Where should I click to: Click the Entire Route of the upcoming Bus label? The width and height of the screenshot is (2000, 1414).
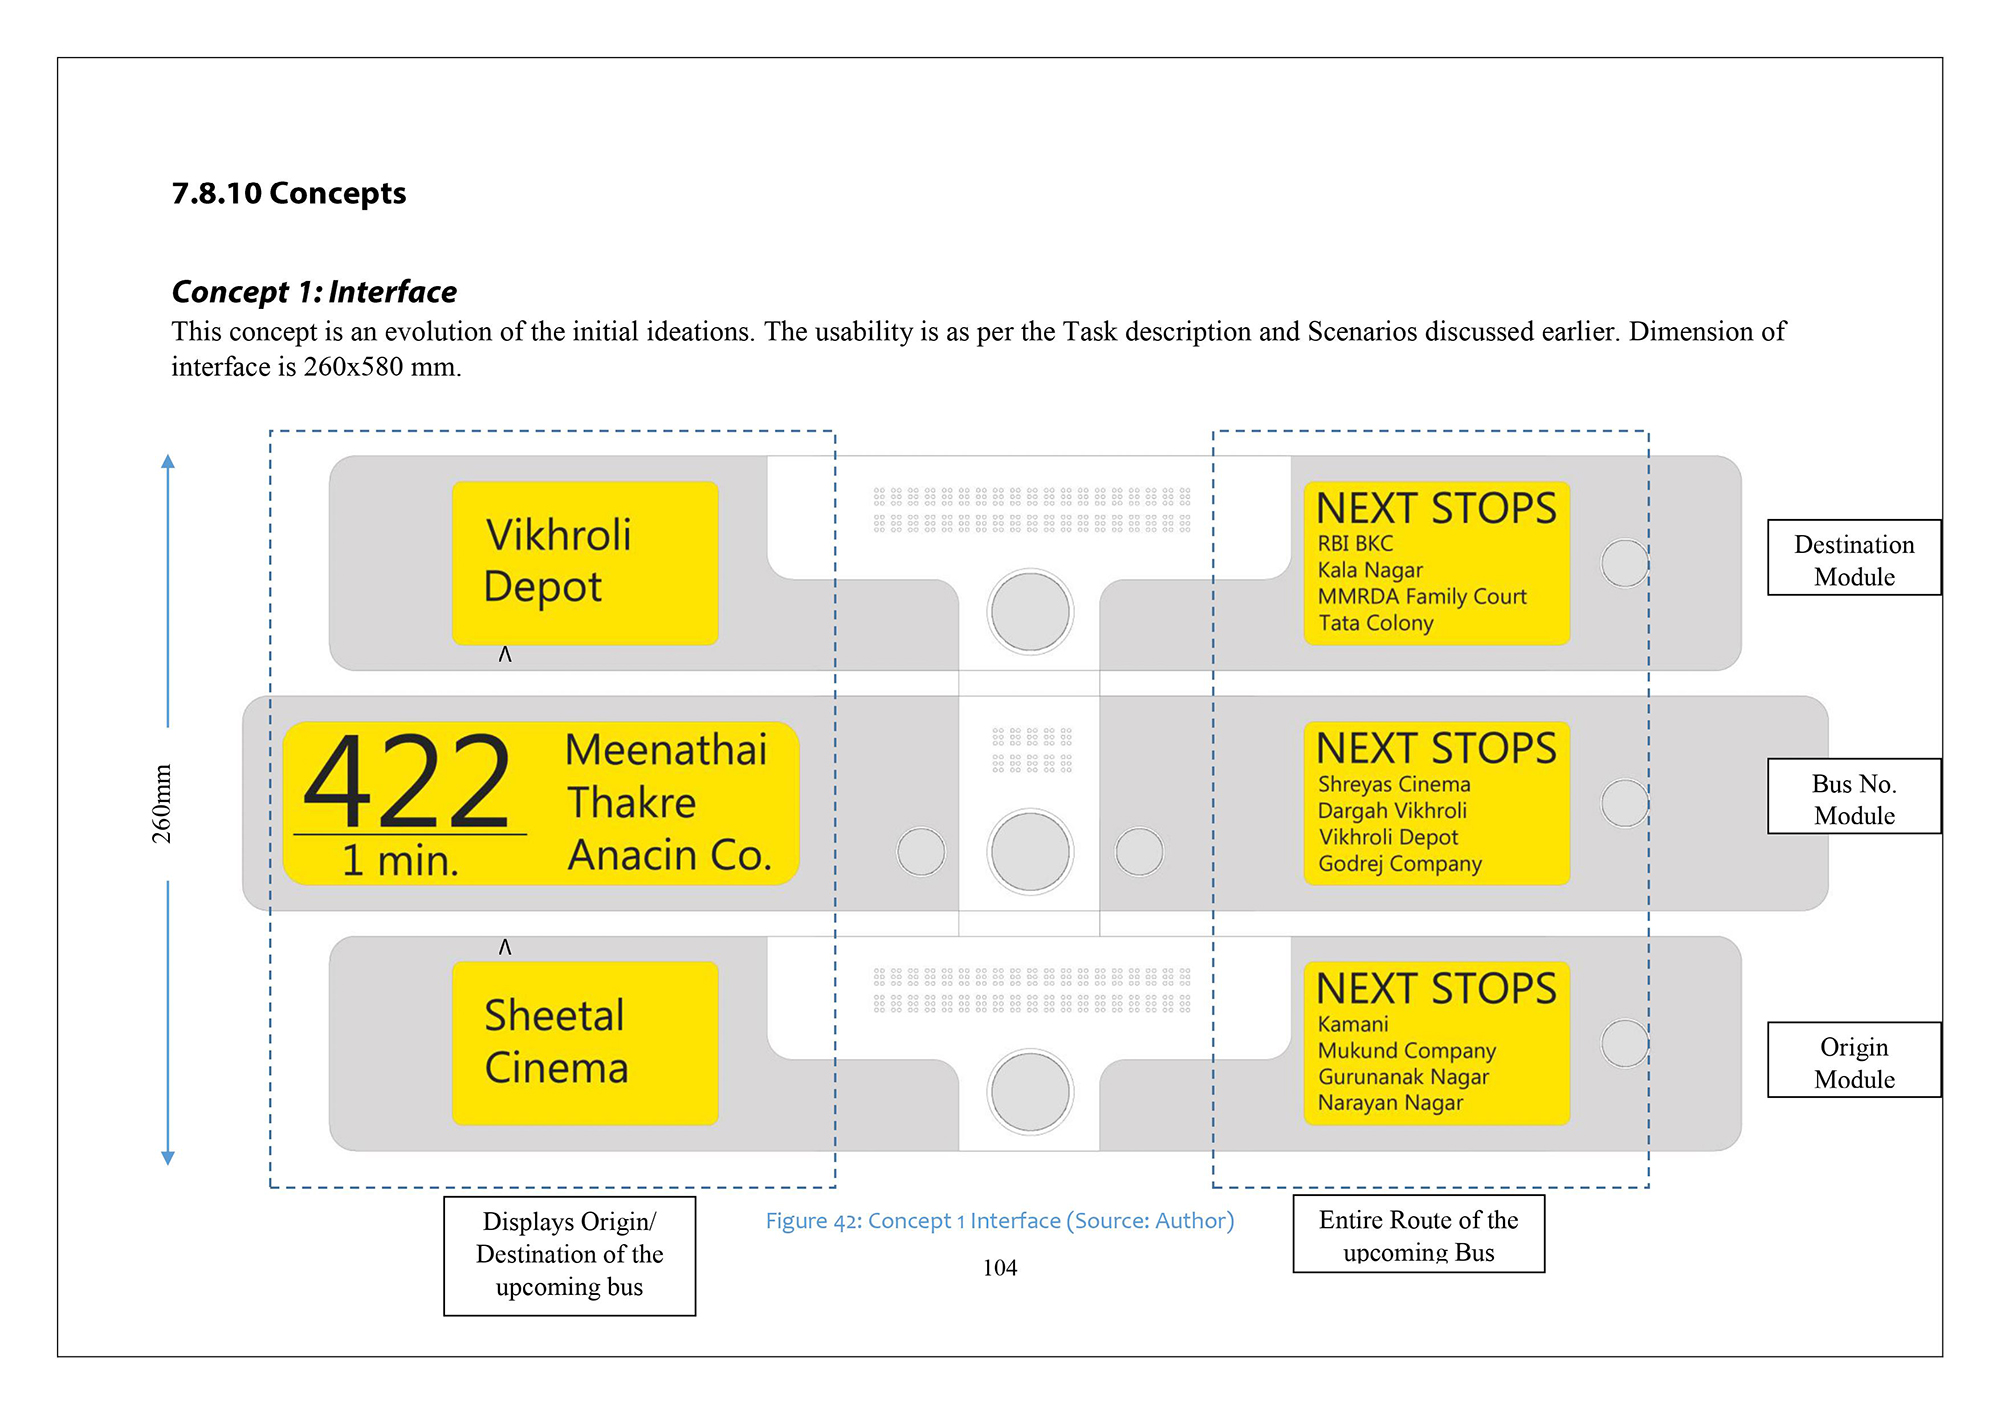point(1418,1234)
